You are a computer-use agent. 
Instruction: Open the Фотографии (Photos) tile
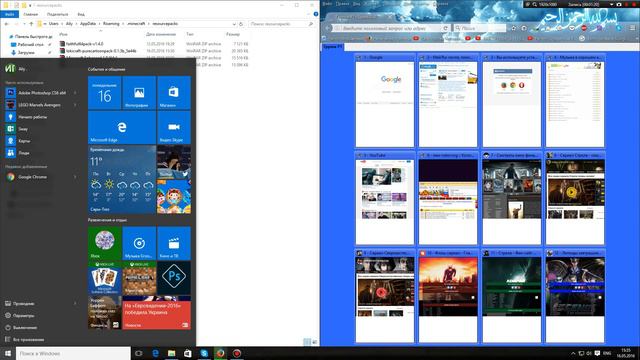139,93
